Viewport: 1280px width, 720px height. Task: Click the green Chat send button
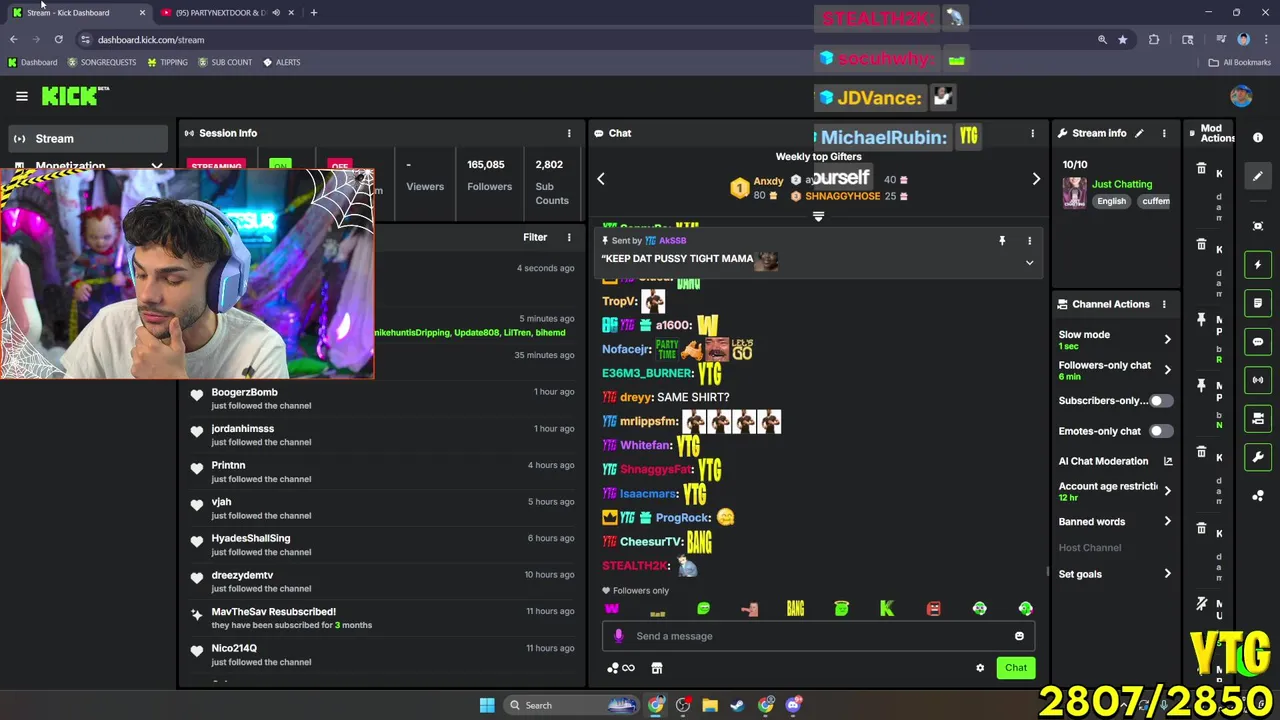[1016, 668]
